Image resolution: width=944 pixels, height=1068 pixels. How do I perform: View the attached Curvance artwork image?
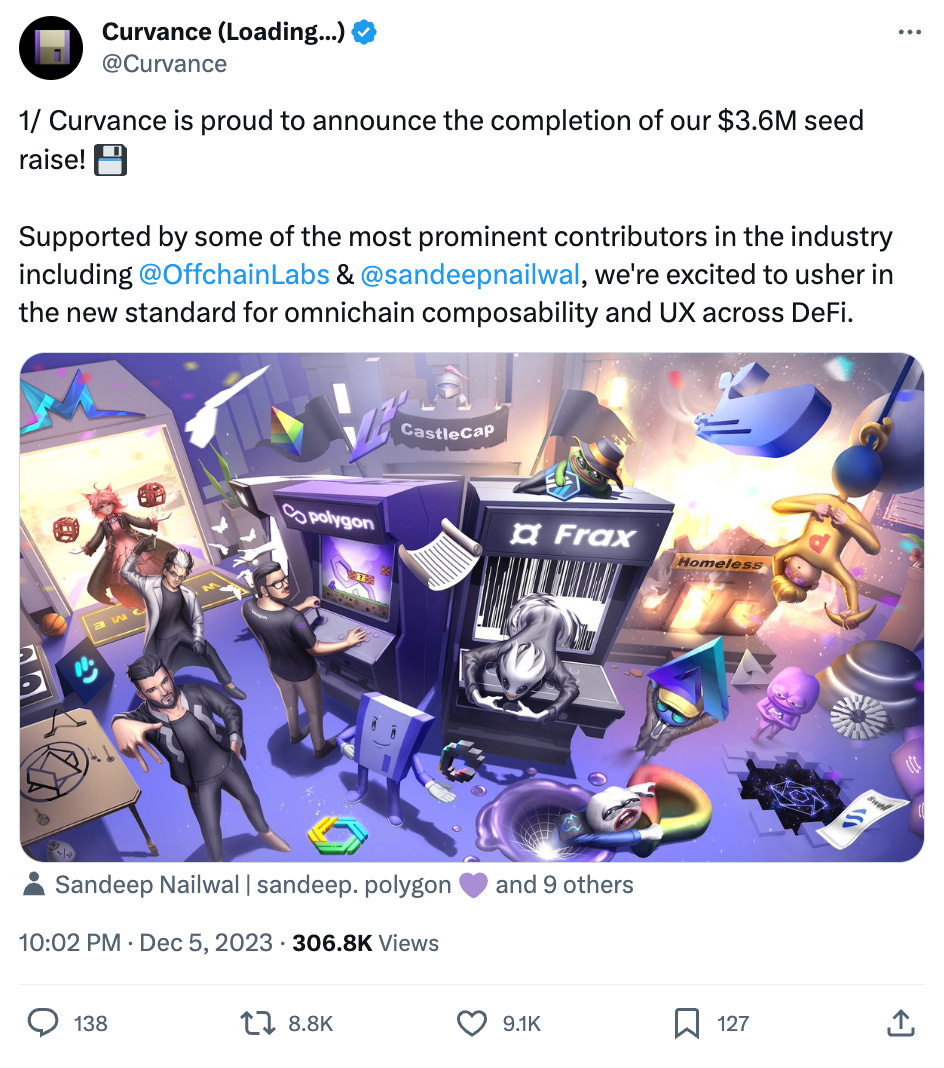pyautogui.click(x=472, y=604)
